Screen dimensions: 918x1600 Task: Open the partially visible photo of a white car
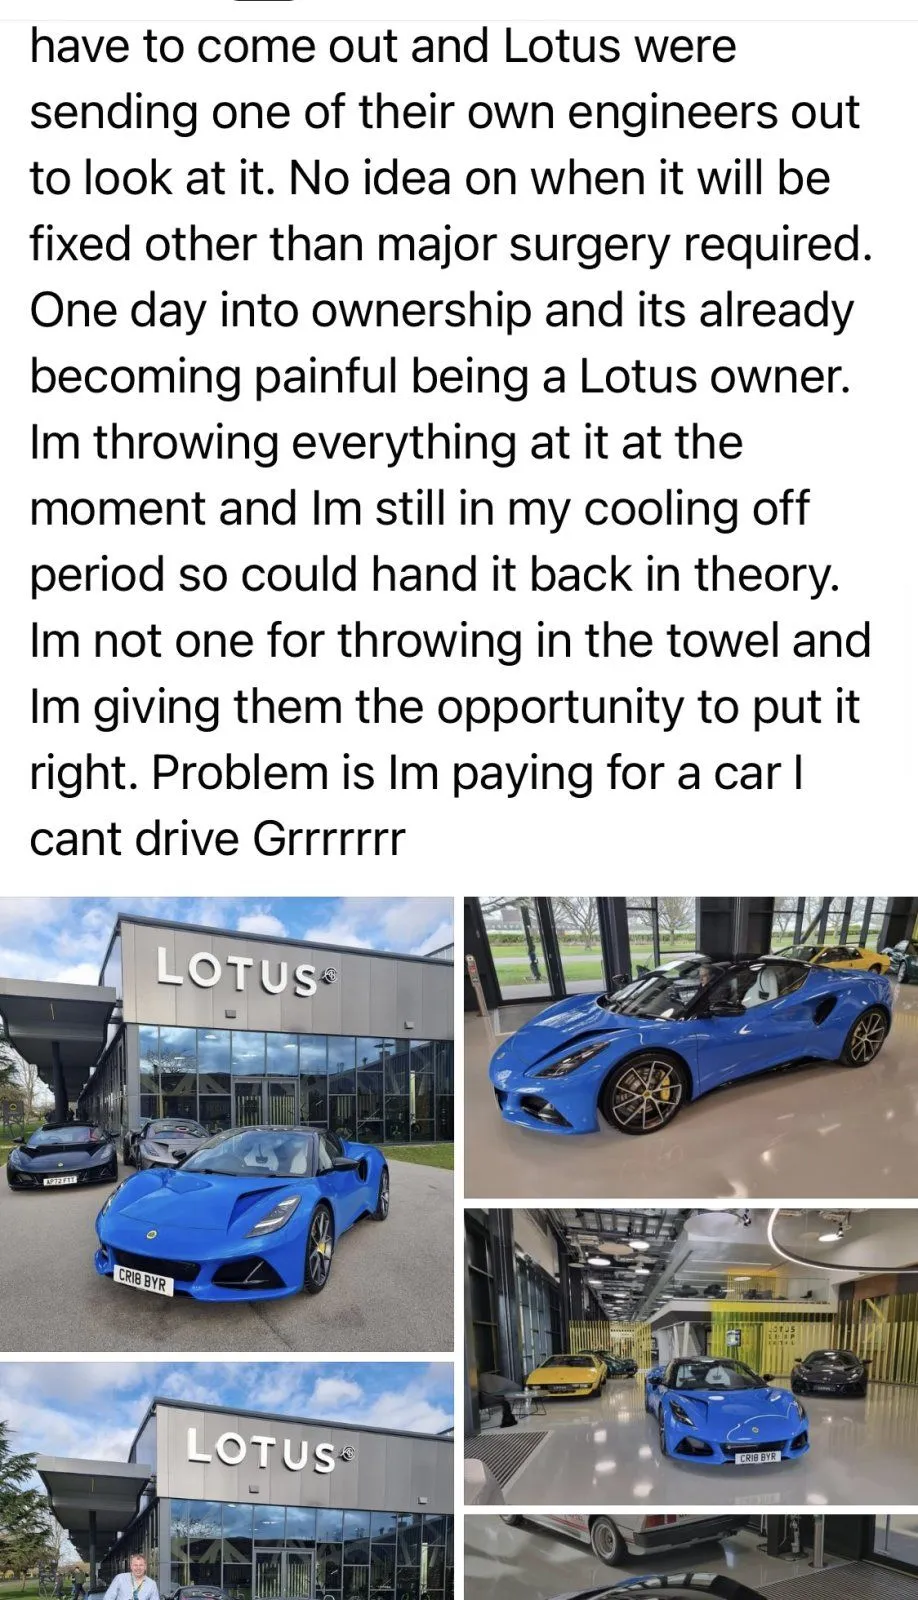[691, 1558]
